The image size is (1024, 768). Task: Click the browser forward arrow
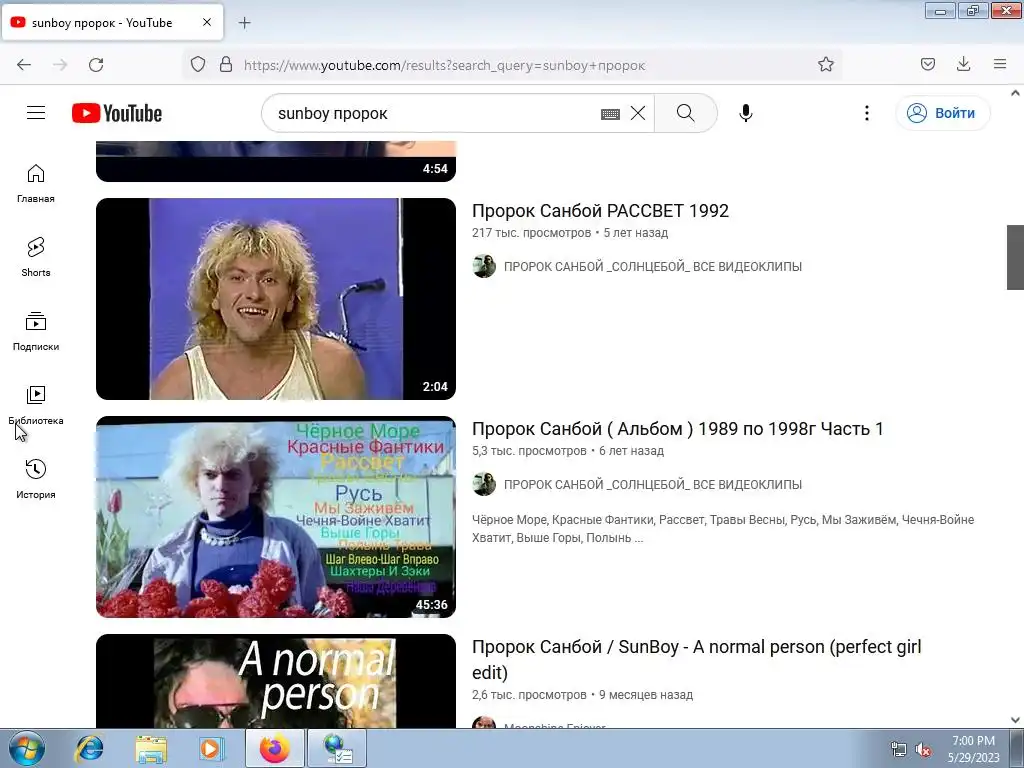(60, 65)
